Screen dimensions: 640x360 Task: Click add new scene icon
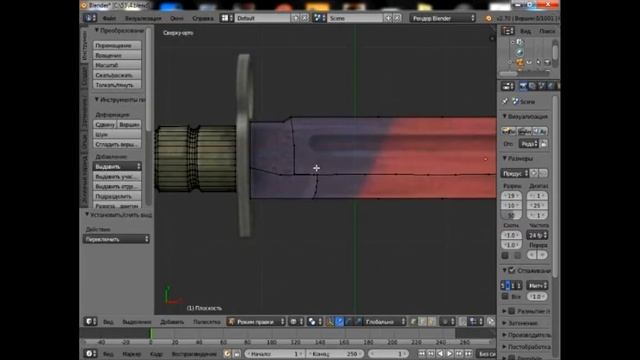(388, 18)
